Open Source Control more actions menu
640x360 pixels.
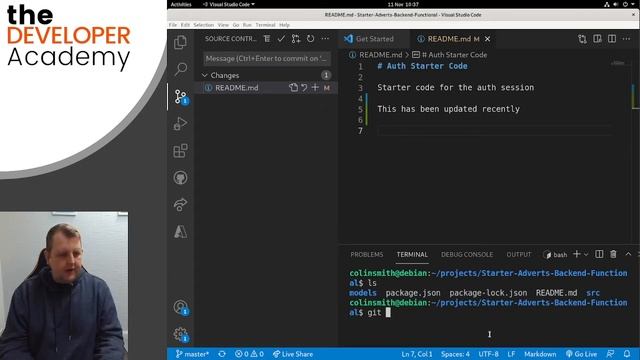tap(325, 39)
